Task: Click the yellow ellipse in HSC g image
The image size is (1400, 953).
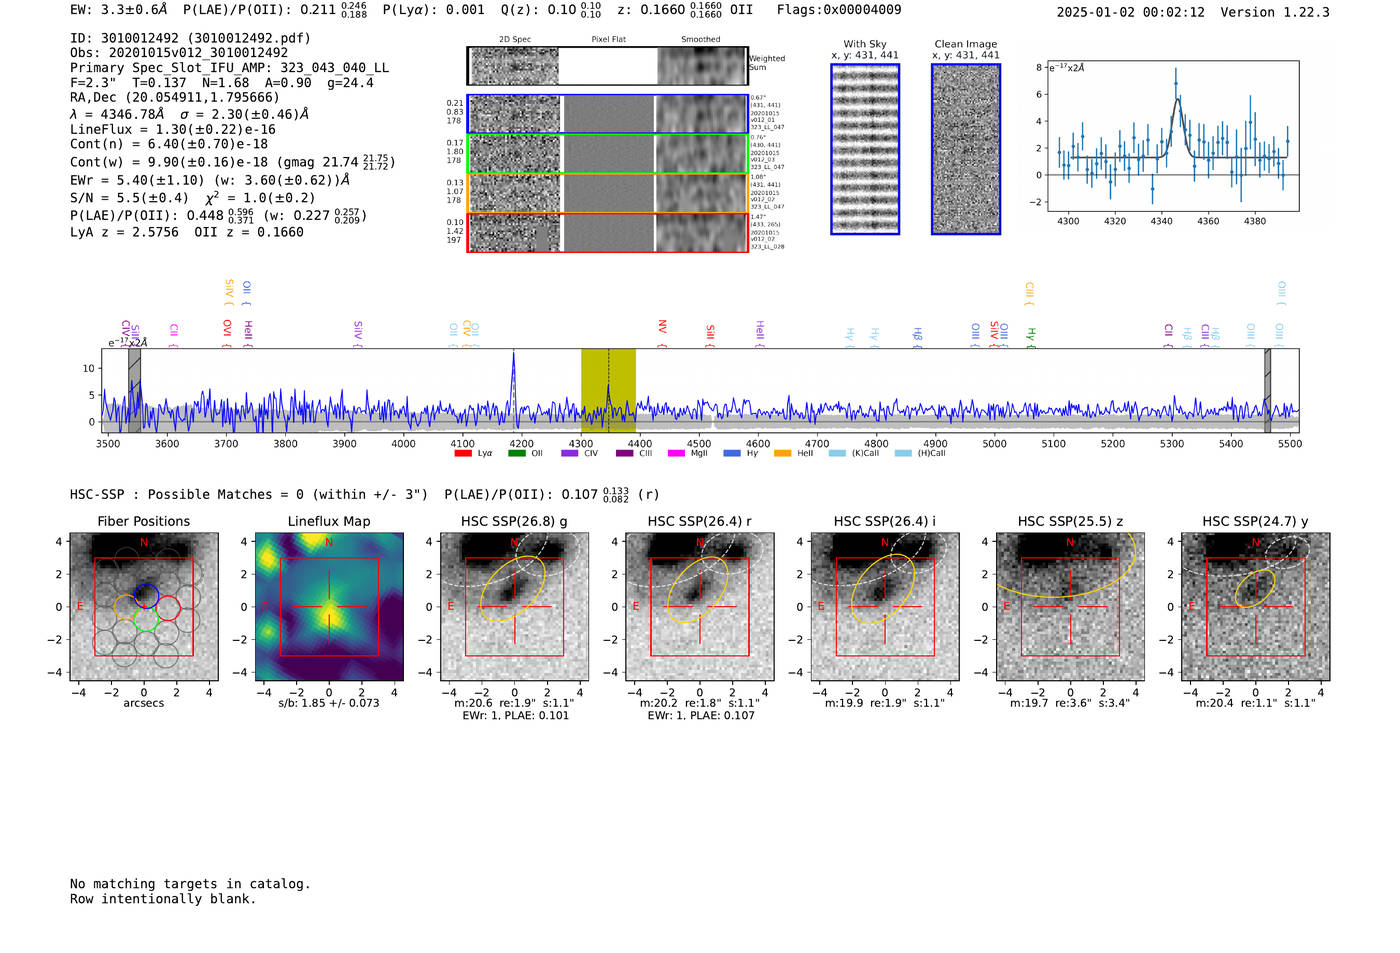Action: click(513, 588)
